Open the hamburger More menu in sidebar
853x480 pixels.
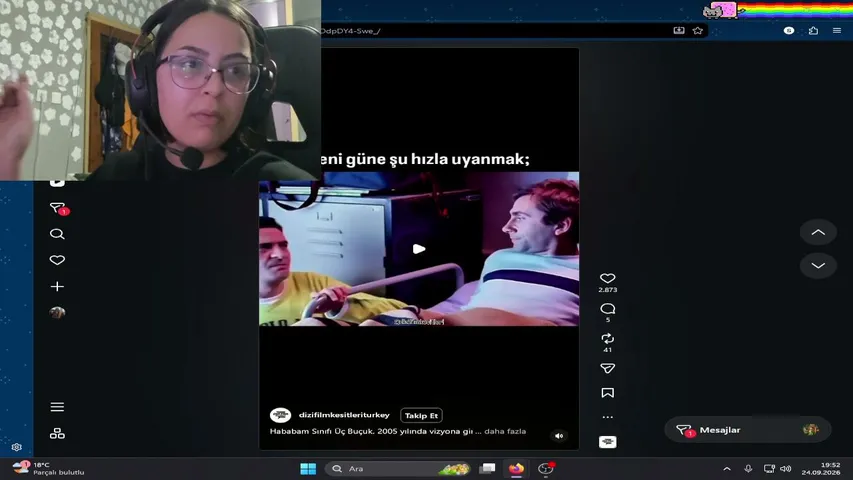[x=57, y=407]
